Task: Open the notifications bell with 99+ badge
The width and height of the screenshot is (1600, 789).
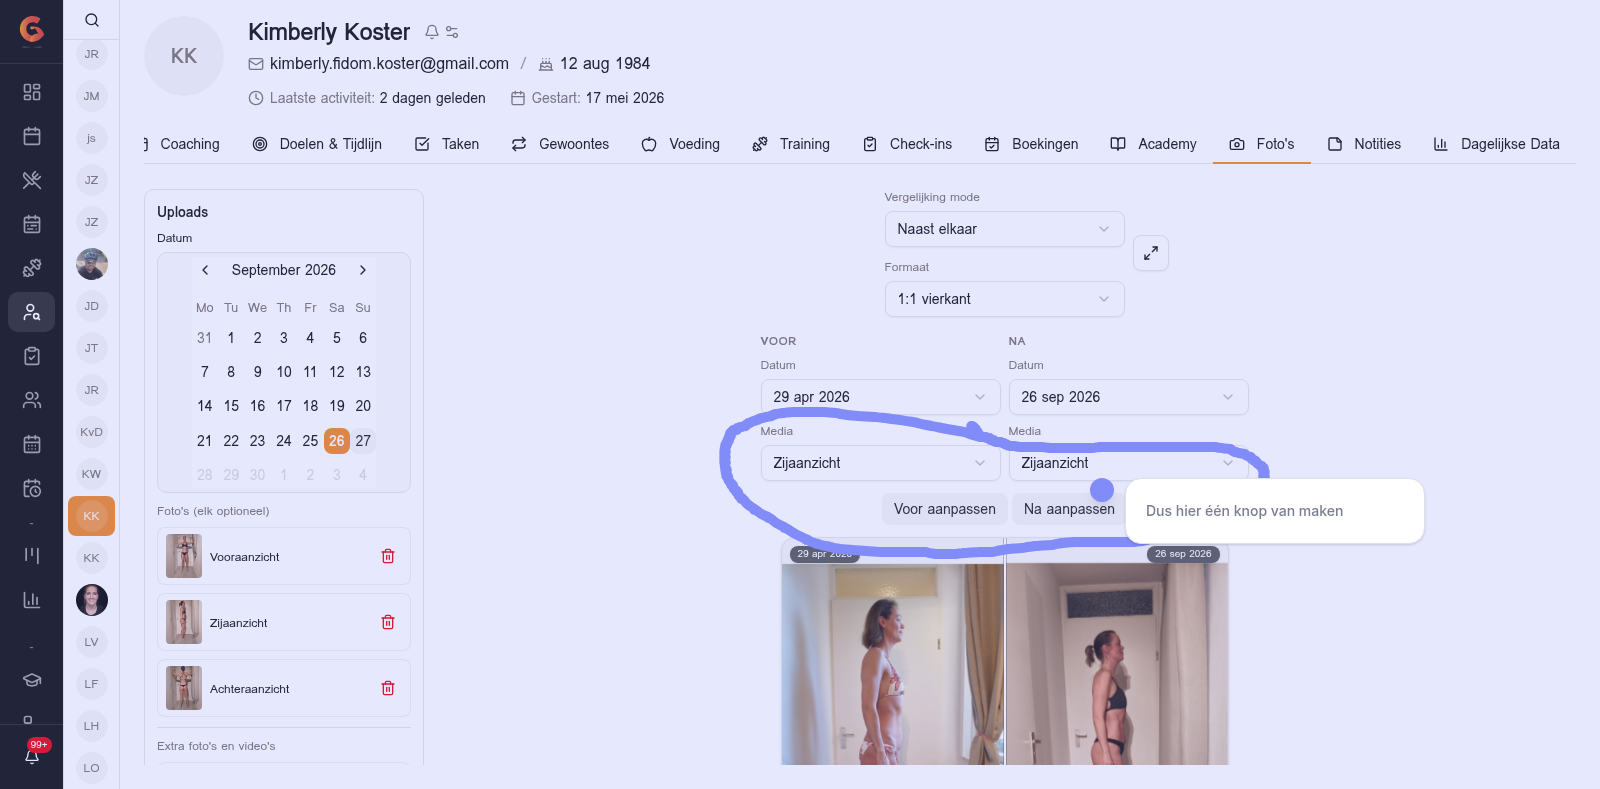Action: click(32, 755)
